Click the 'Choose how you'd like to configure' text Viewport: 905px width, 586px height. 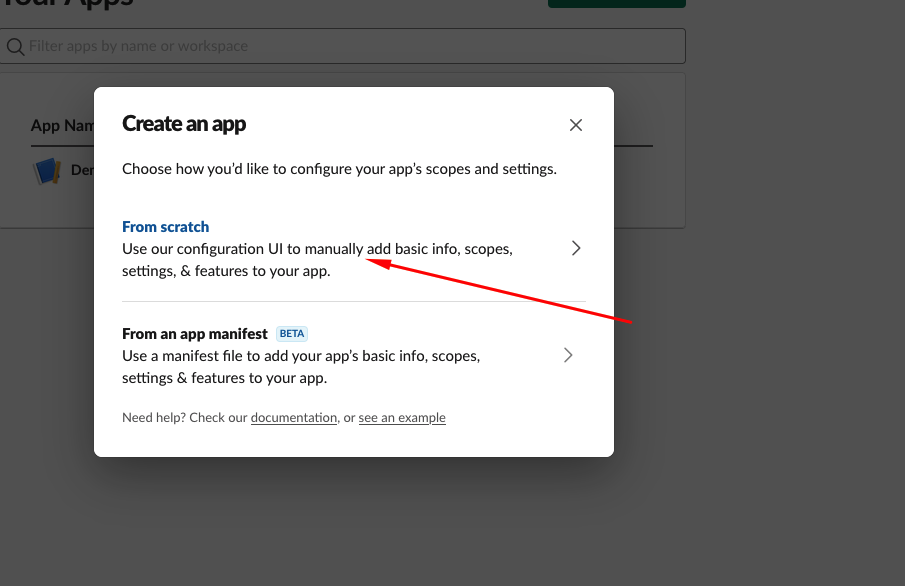(x=339, y=169)
